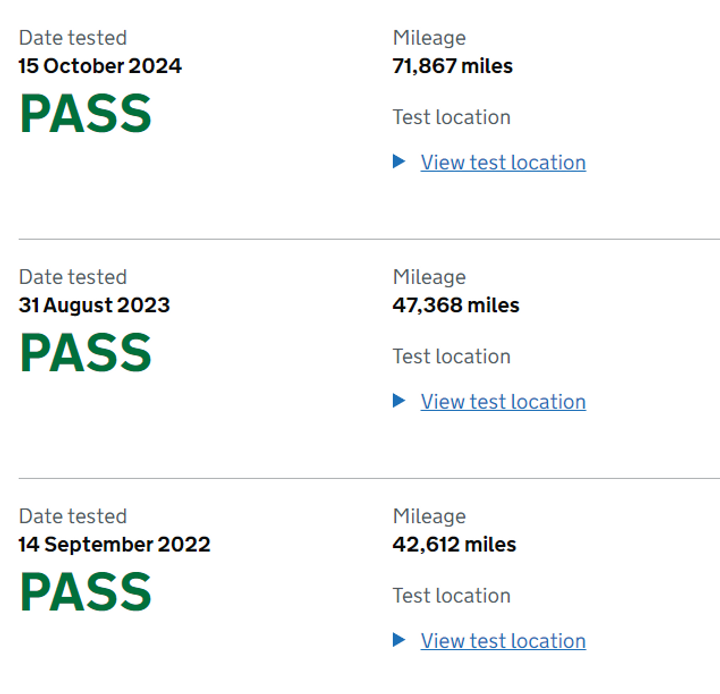Click the PASS result for 14 September 2022

coord(86,592)
